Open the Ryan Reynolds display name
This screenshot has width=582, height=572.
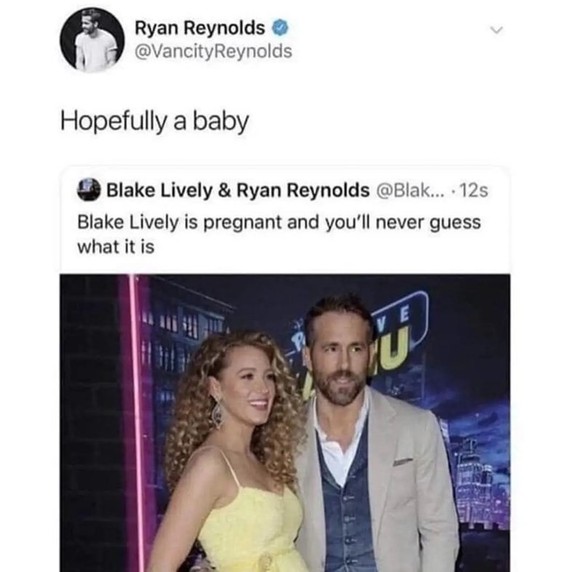point(200,28)
